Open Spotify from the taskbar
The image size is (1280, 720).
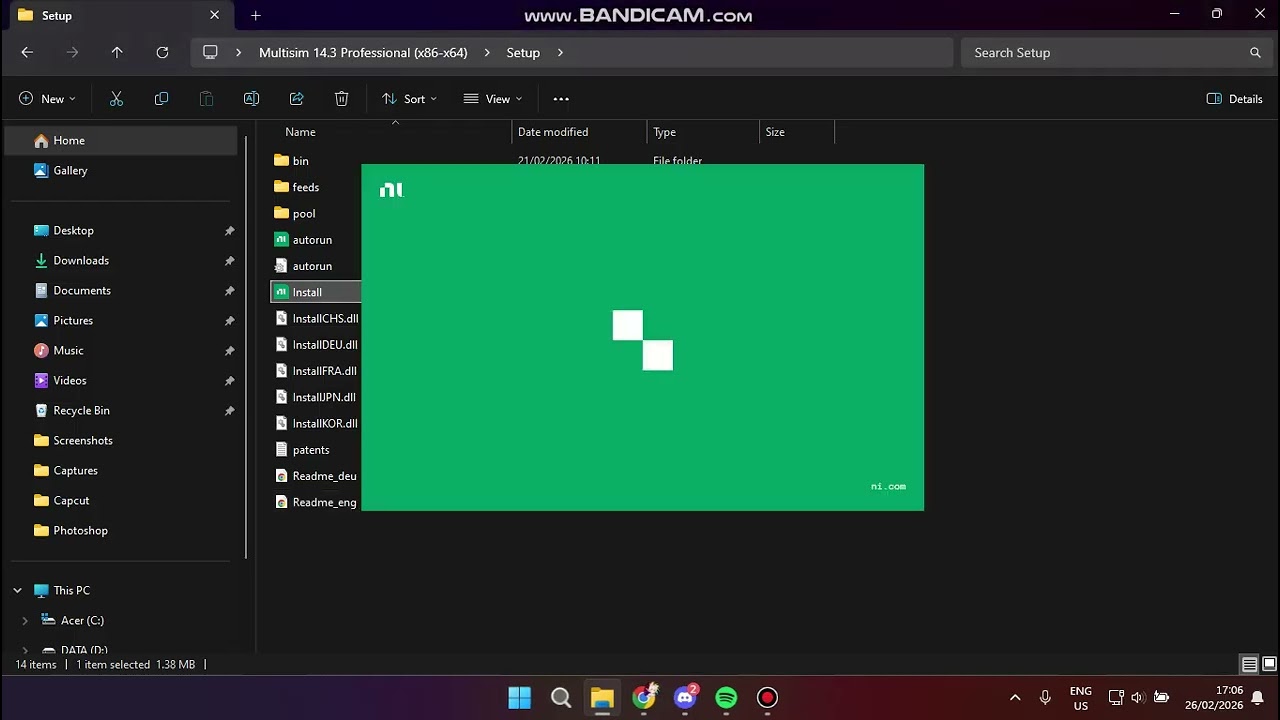coord(726,697)
